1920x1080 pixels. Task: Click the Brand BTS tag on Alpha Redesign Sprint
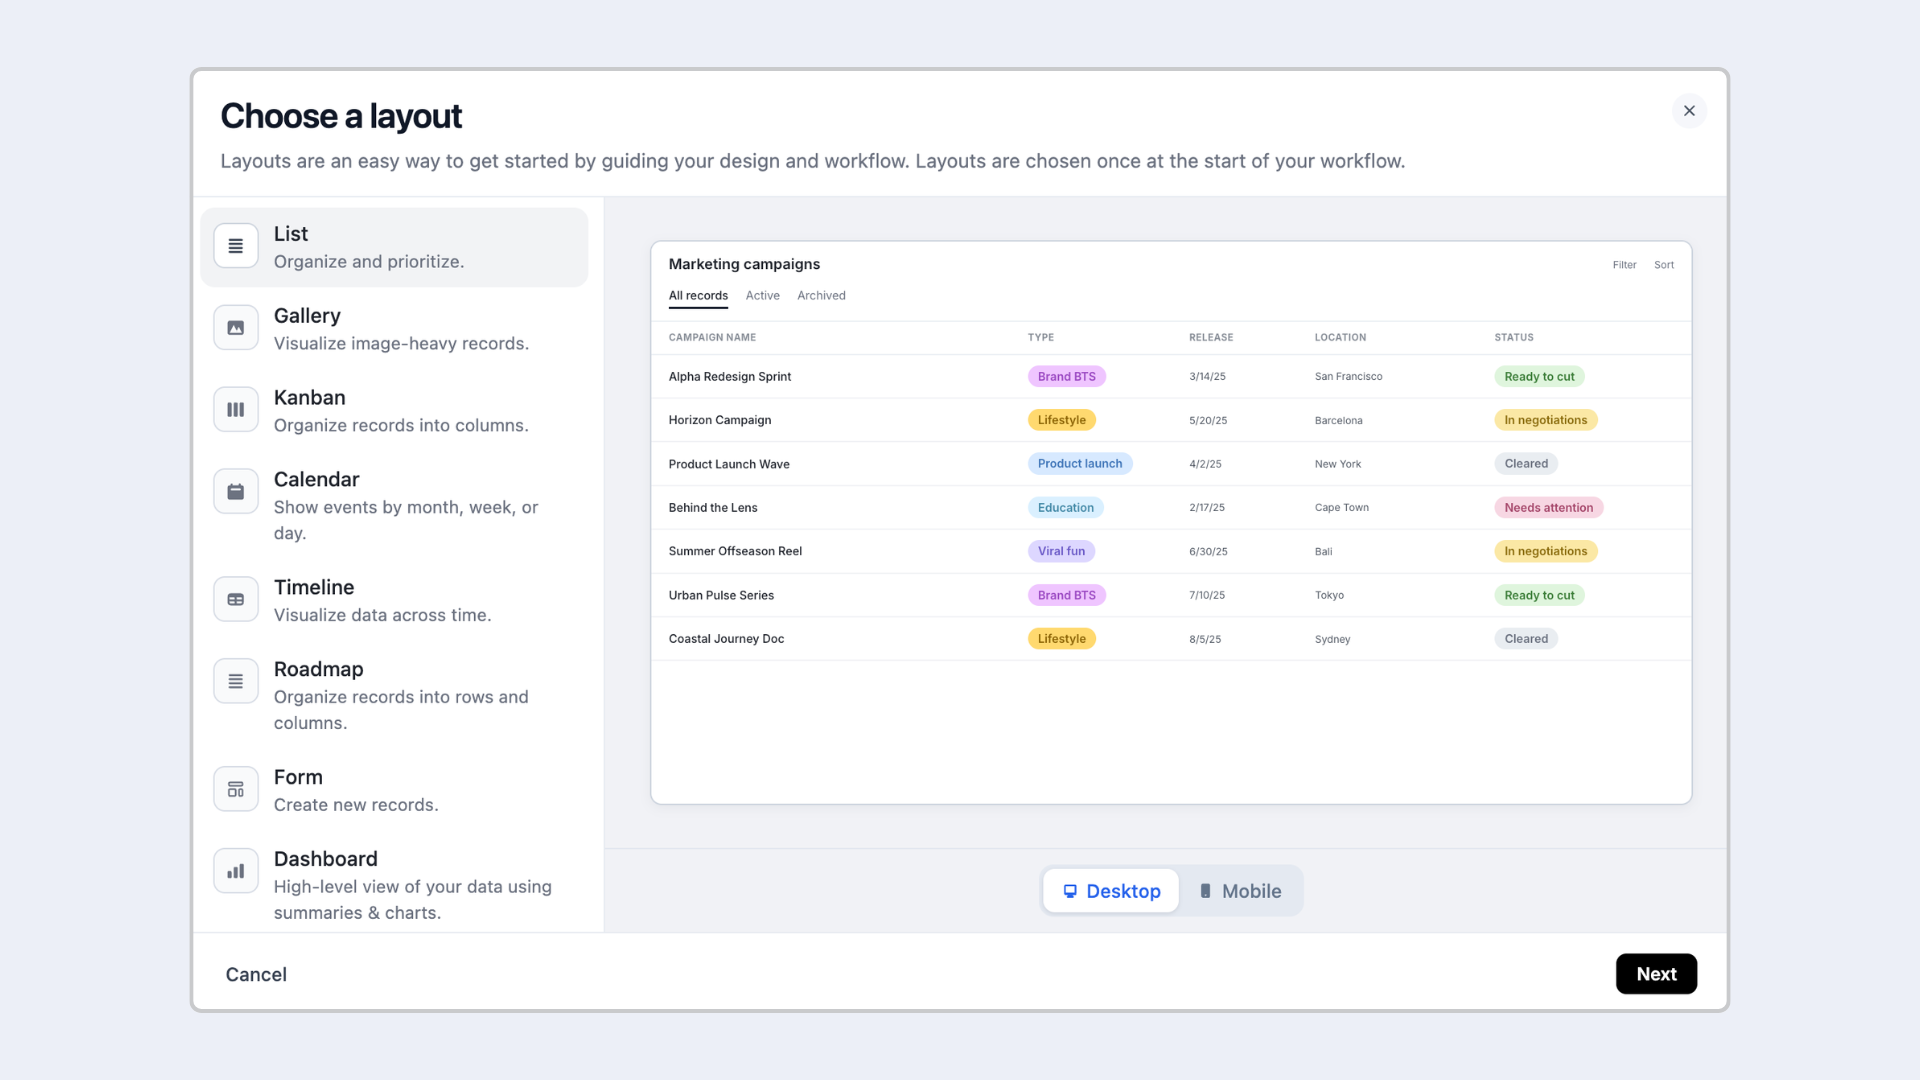click(1066, 377)
